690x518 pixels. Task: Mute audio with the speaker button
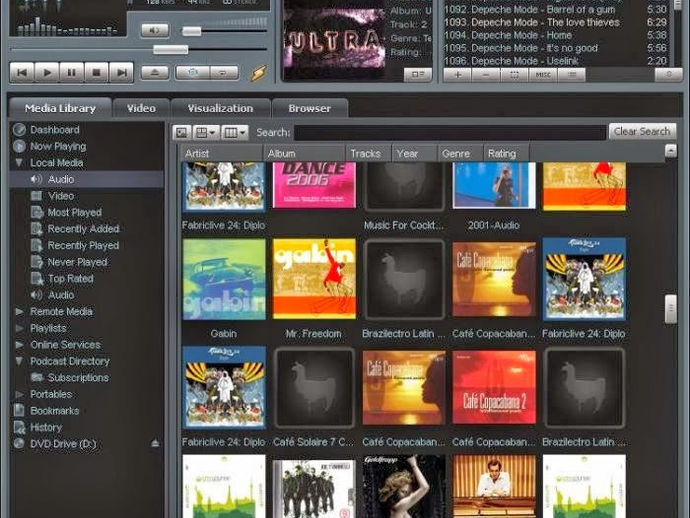coord(155,30)
